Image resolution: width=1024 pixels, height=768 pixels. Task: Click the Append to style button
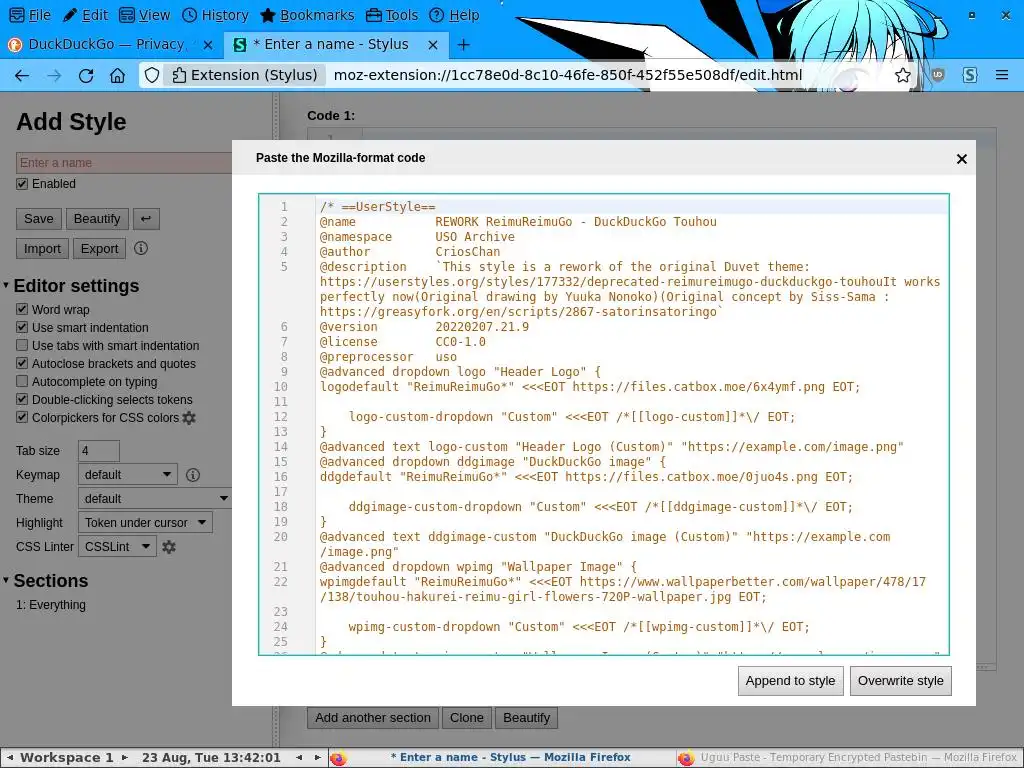click(x=790, y=681)
